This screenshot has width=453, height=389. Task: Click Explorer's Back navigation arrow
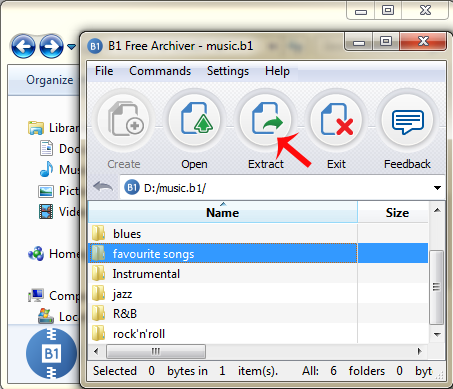(x=23, y=46)
